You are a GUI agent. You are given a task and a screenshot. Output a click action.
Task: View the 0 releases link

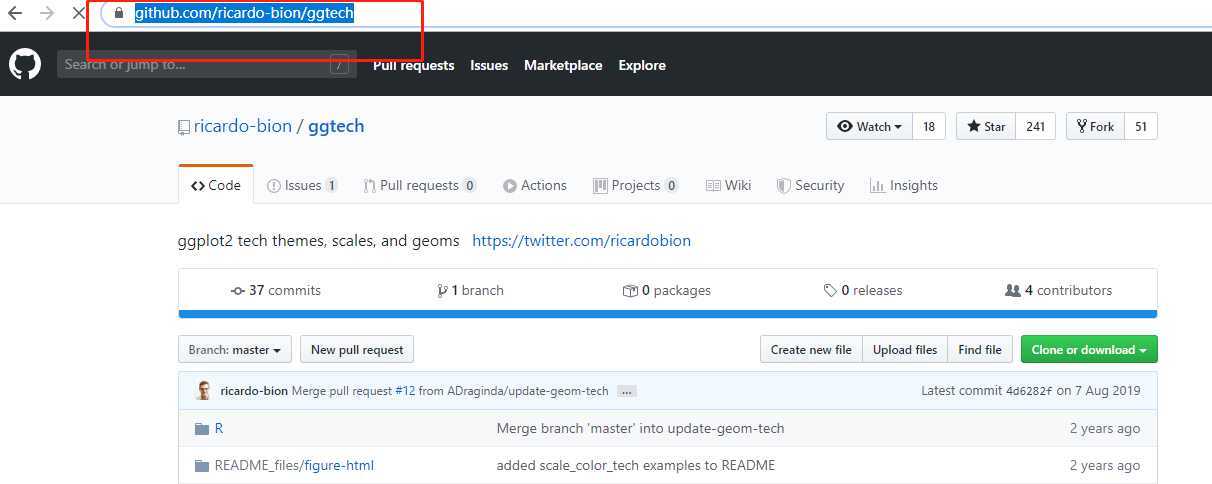tap(862, 290)
